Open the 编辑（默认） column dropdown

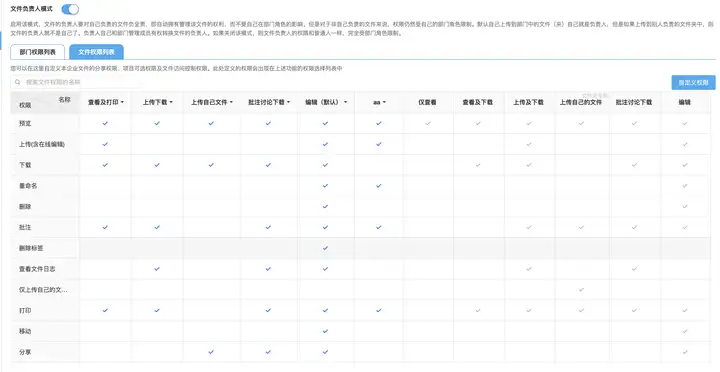pos(345,102)
